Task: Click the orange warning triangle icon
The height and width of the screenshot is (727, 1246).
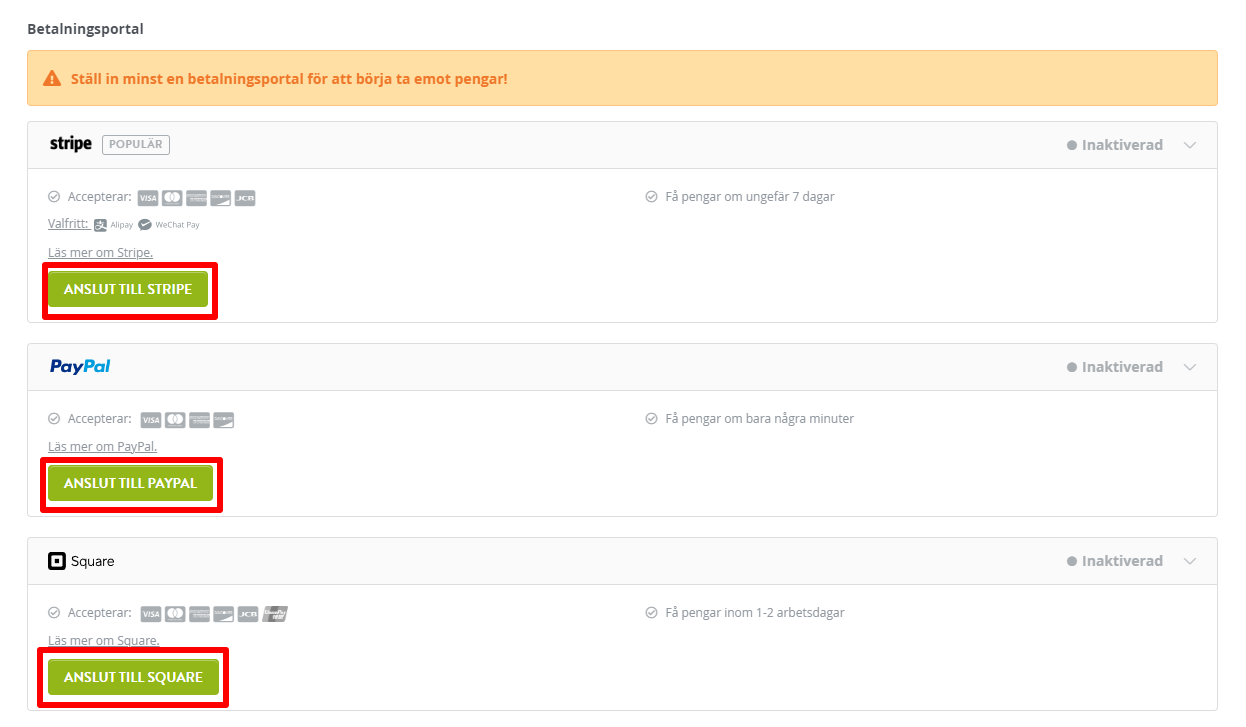Action: click(52, 78)
